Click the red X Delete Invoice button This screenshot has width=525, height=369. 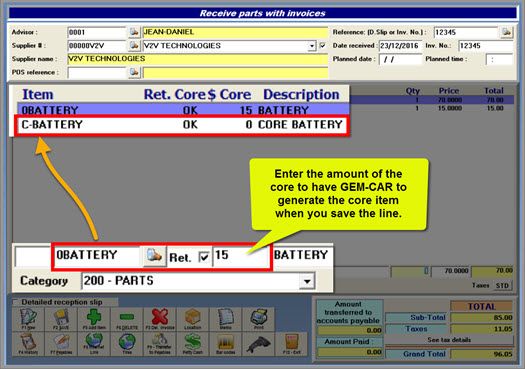[x=160, y=319]
